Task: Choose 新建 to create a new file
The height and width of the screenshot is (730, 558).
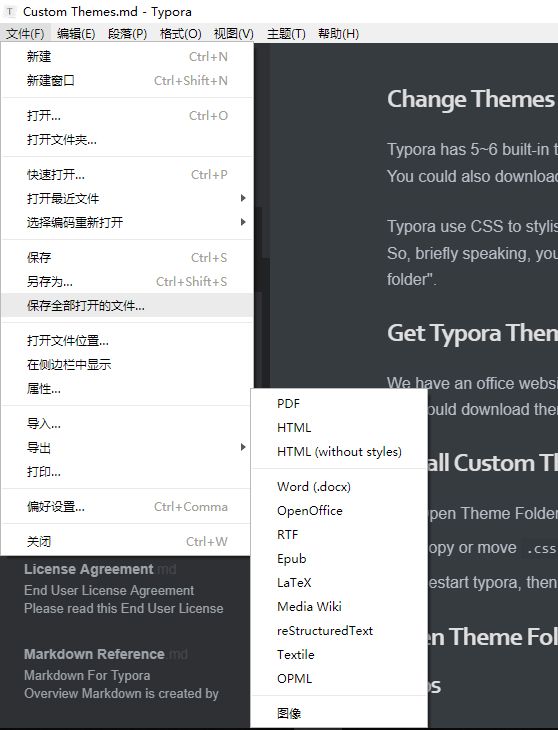Action: pyautogui.click(x=128, y=57)
